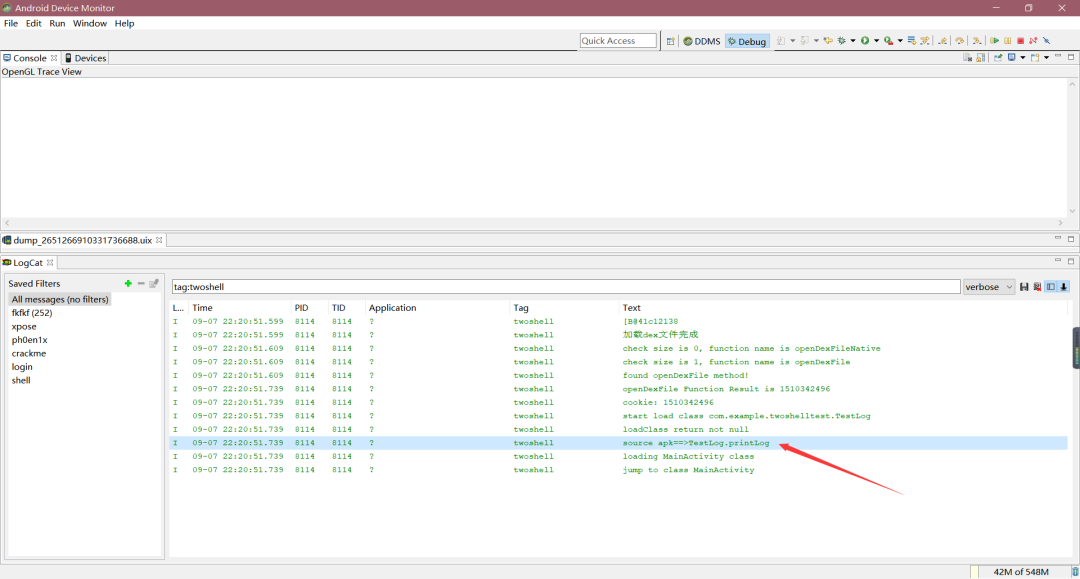Open the Window menu
This screenshot has width=1080, height=579.
pyautogui.click(x=90, y=23)
